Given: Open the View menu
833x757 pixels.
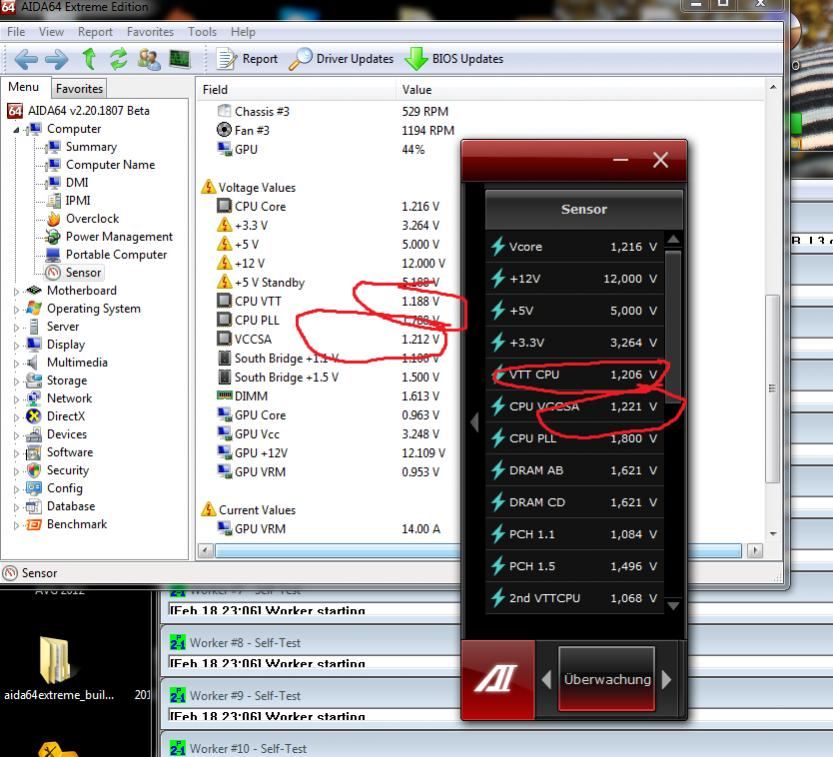Looking at the screenshot, I should (51, 32).
